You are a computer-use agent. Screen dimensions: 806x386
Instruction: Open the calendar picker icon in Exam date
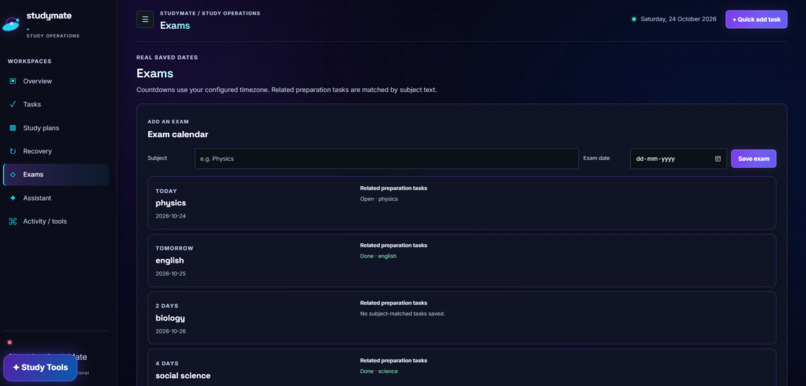[718, 159]
